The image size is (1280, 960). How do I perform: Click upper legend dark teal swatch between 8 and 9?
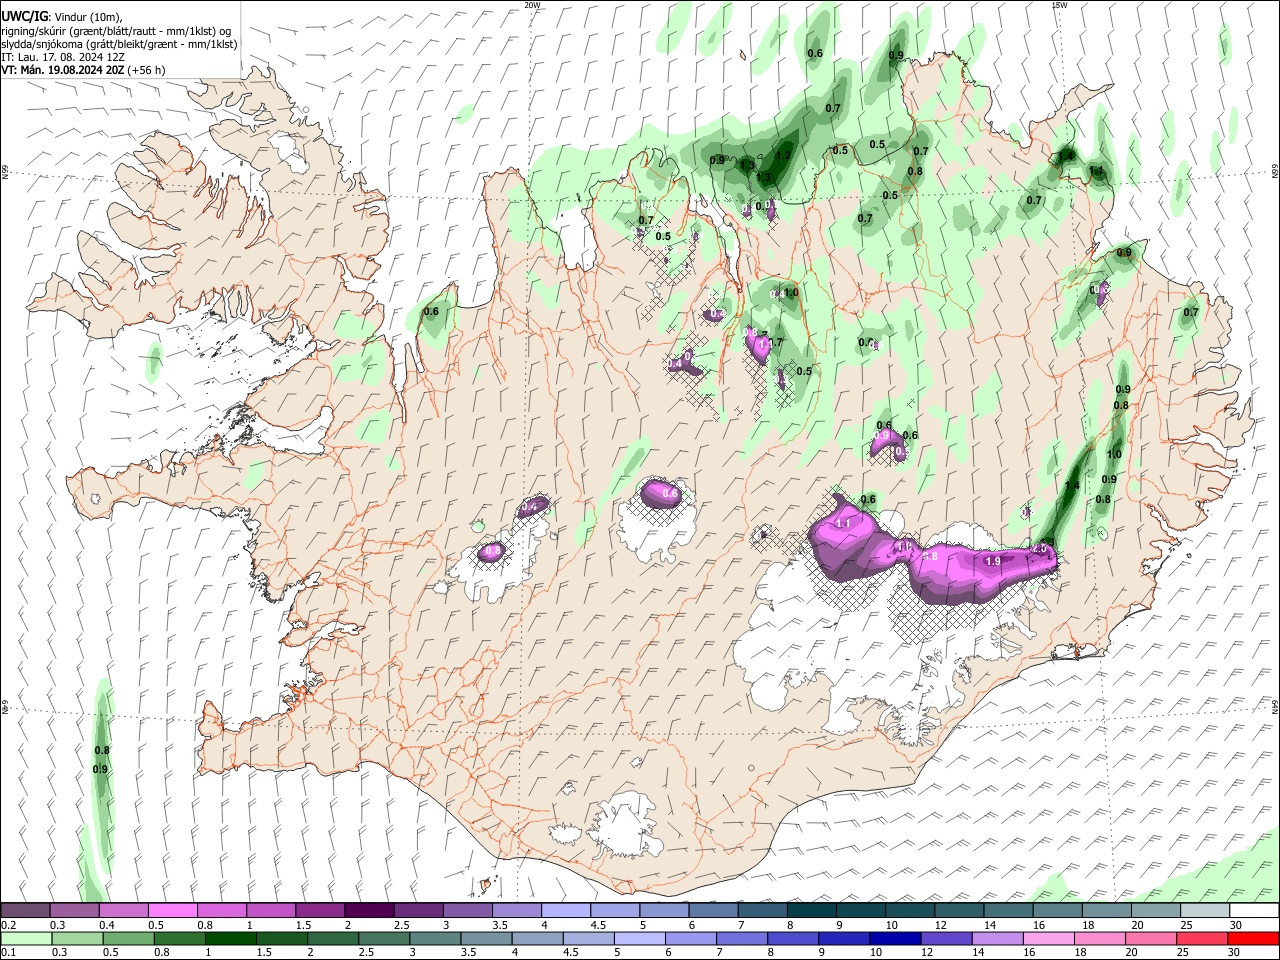(810, 911)
